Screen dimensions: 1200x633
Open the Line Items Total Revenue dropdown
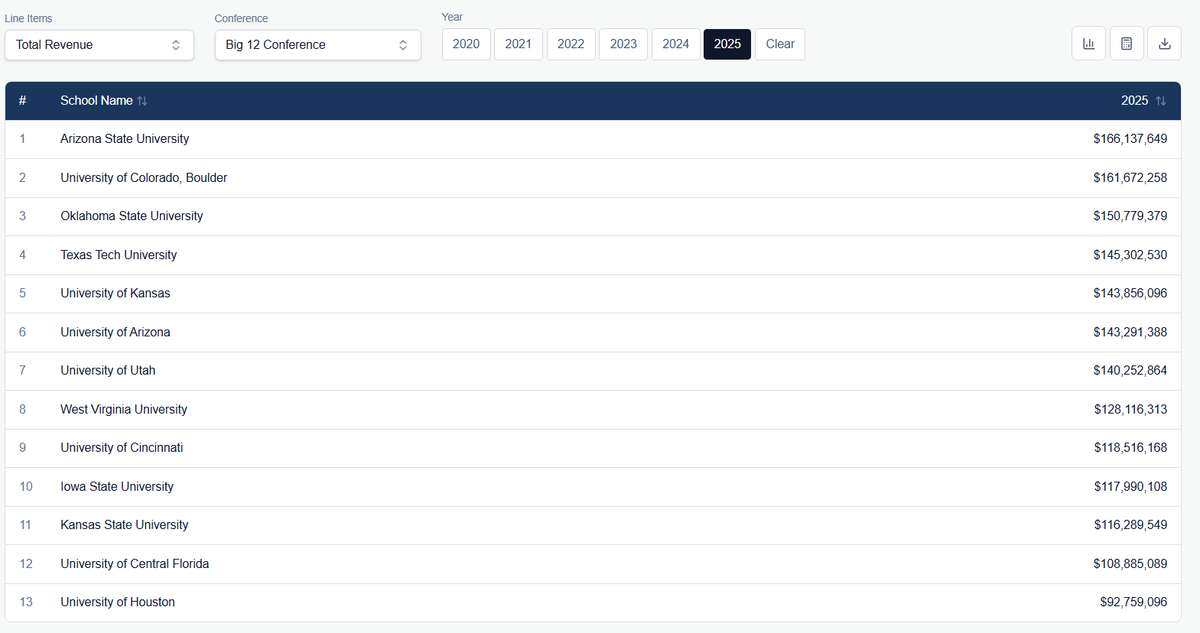point(99,45)
